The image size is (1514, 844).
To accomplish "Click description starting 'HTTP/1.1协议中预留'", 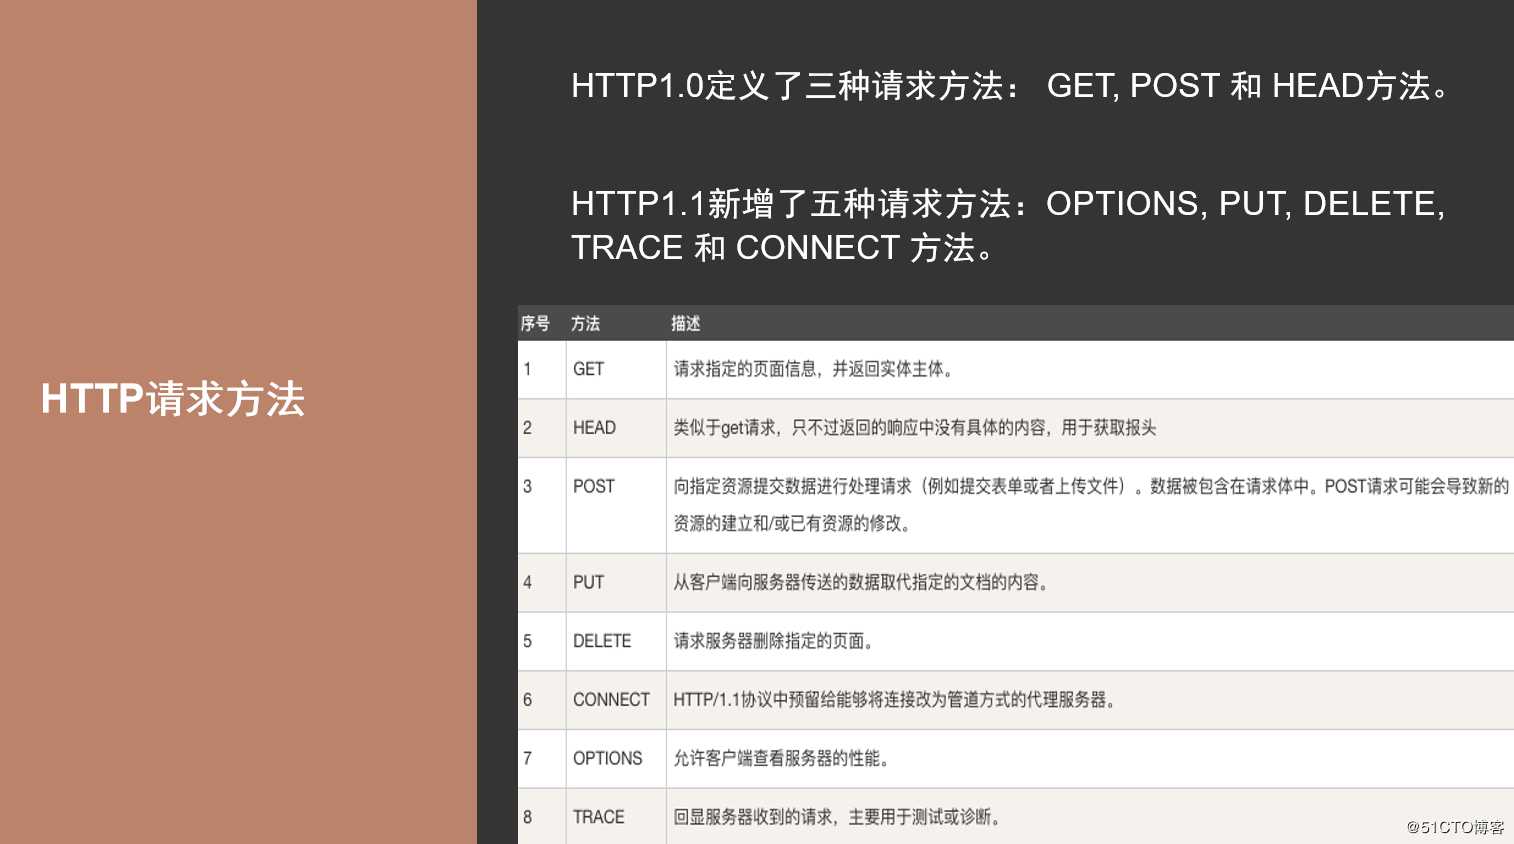I will coord(895,700).
